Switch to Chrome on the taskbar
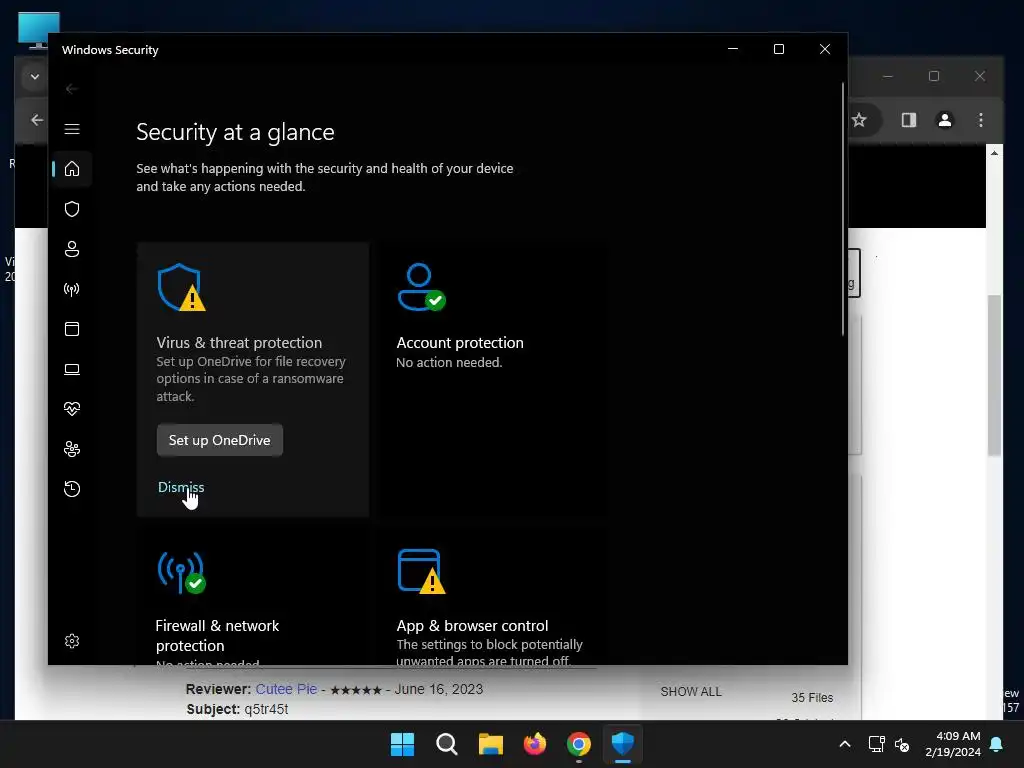Viewport: 1024px width, 768px height. click(579, 744)
